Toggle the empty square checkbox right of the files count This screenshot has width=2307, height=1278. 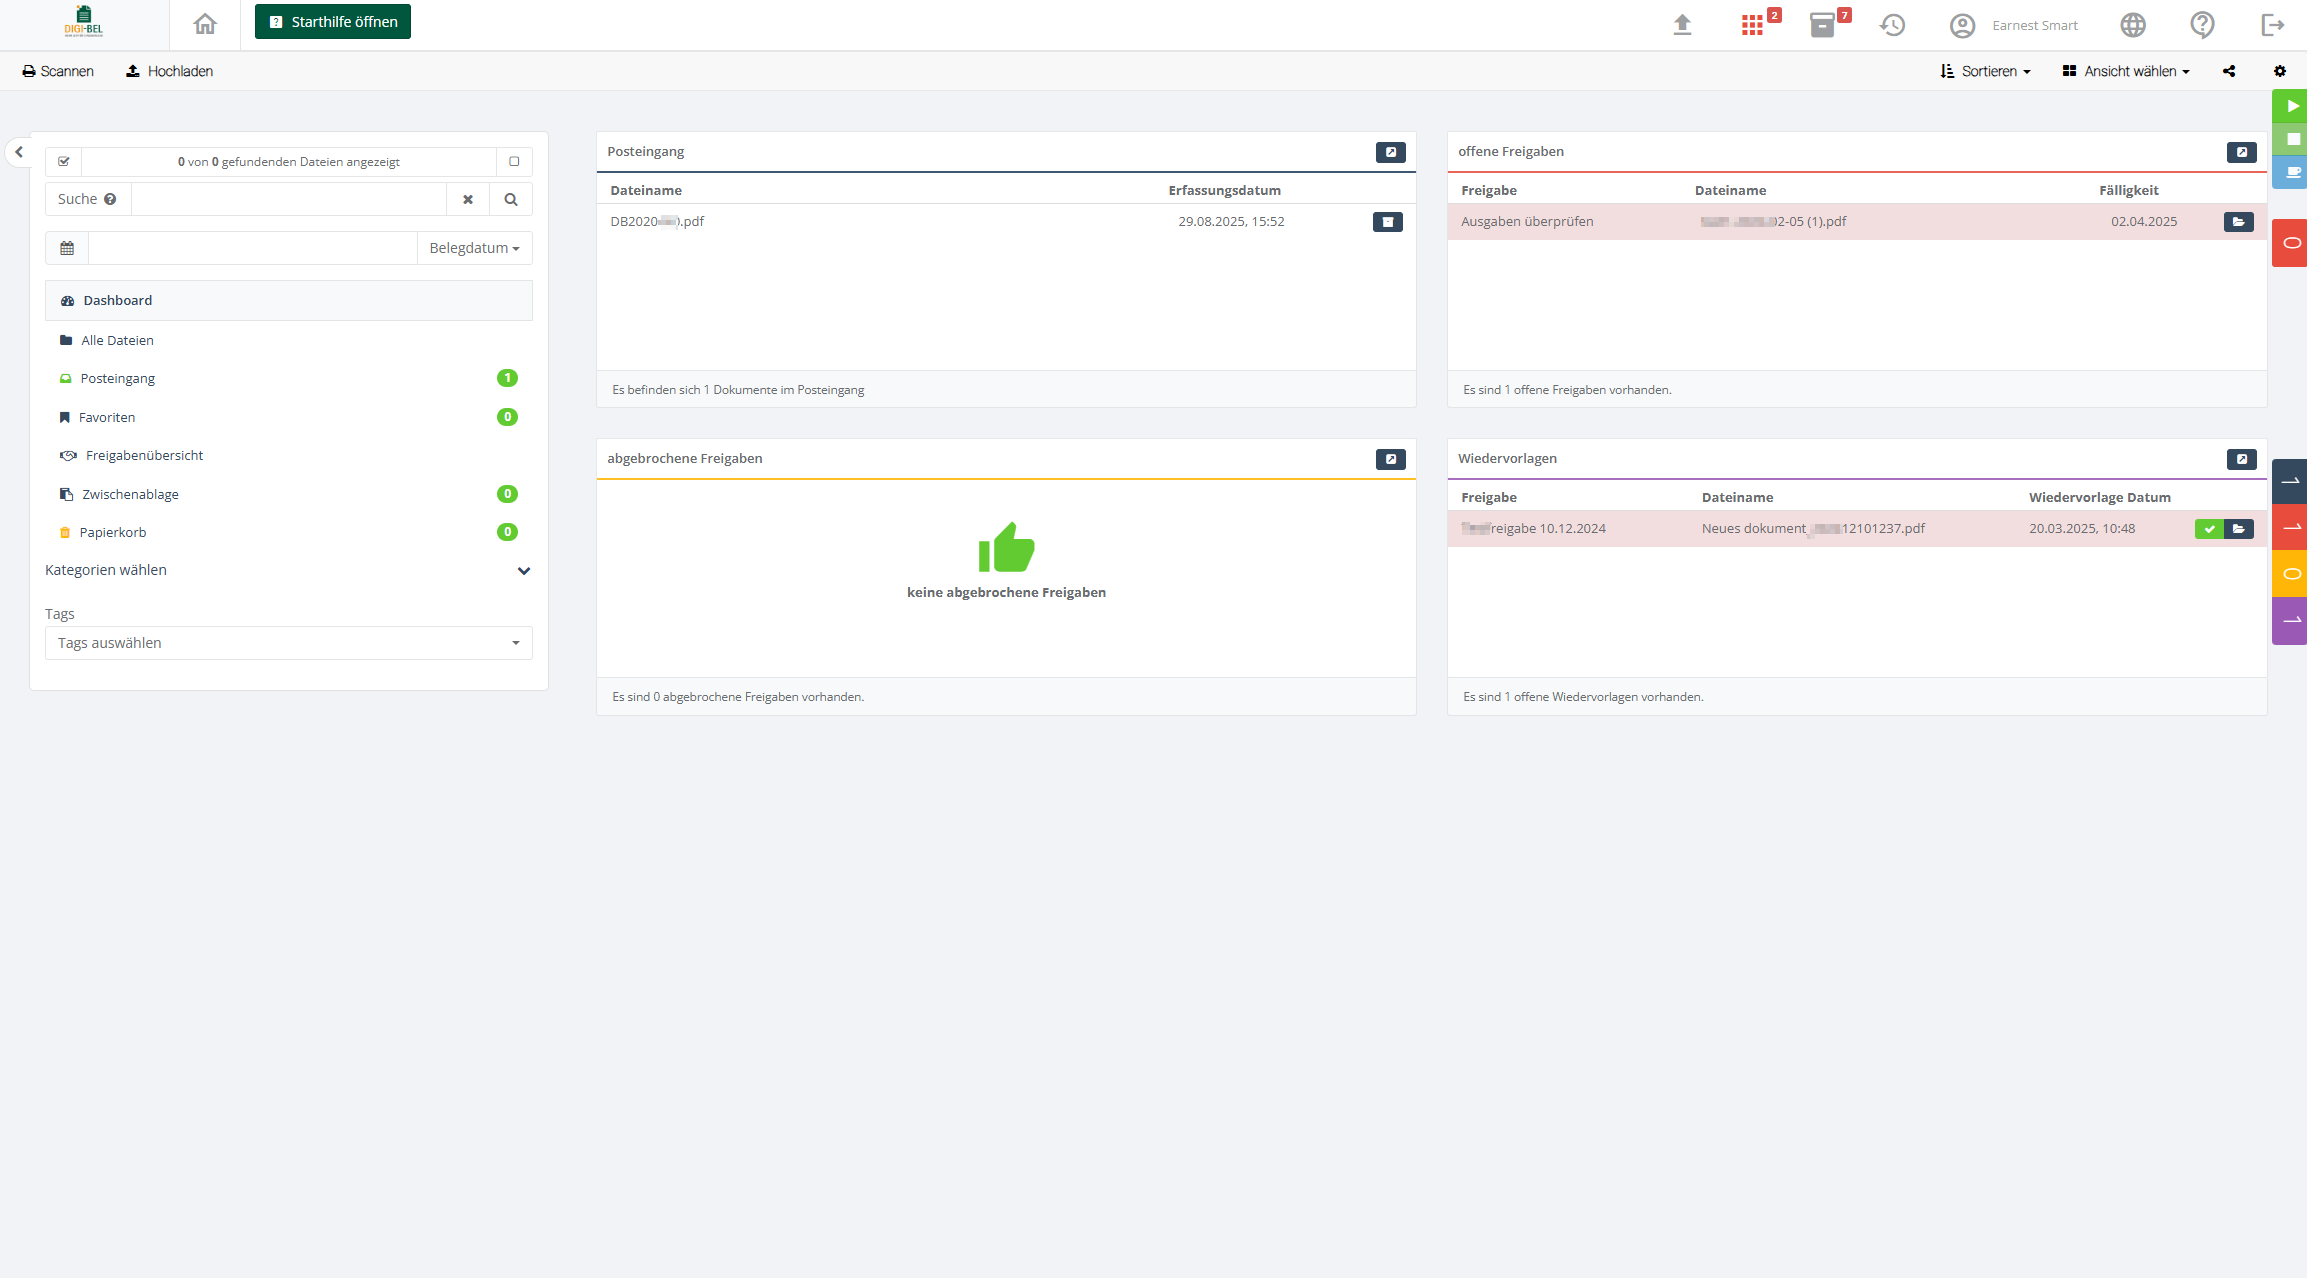point(514,161)
